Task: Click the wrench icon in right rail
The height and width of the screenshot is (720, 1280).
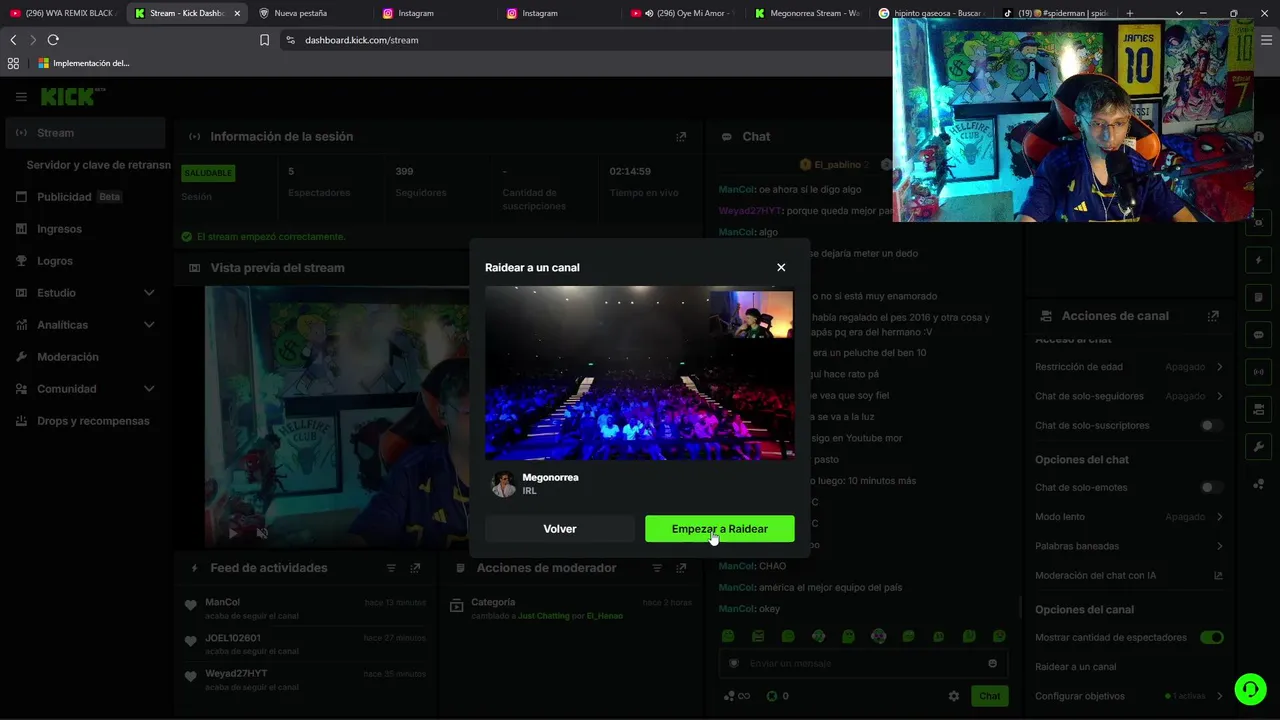Action: 1258,446
